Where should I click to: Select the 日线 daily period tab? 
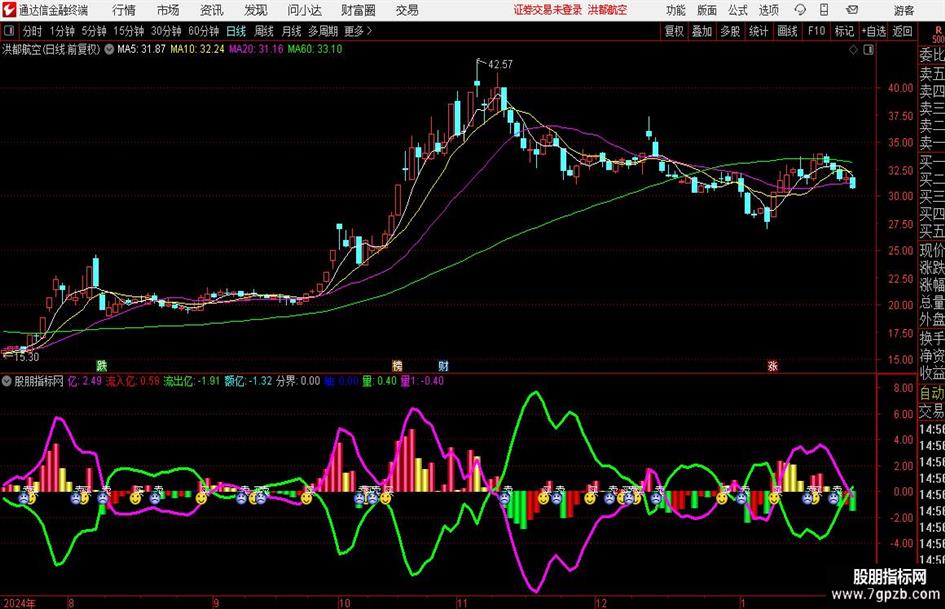(x=236, y=31)
